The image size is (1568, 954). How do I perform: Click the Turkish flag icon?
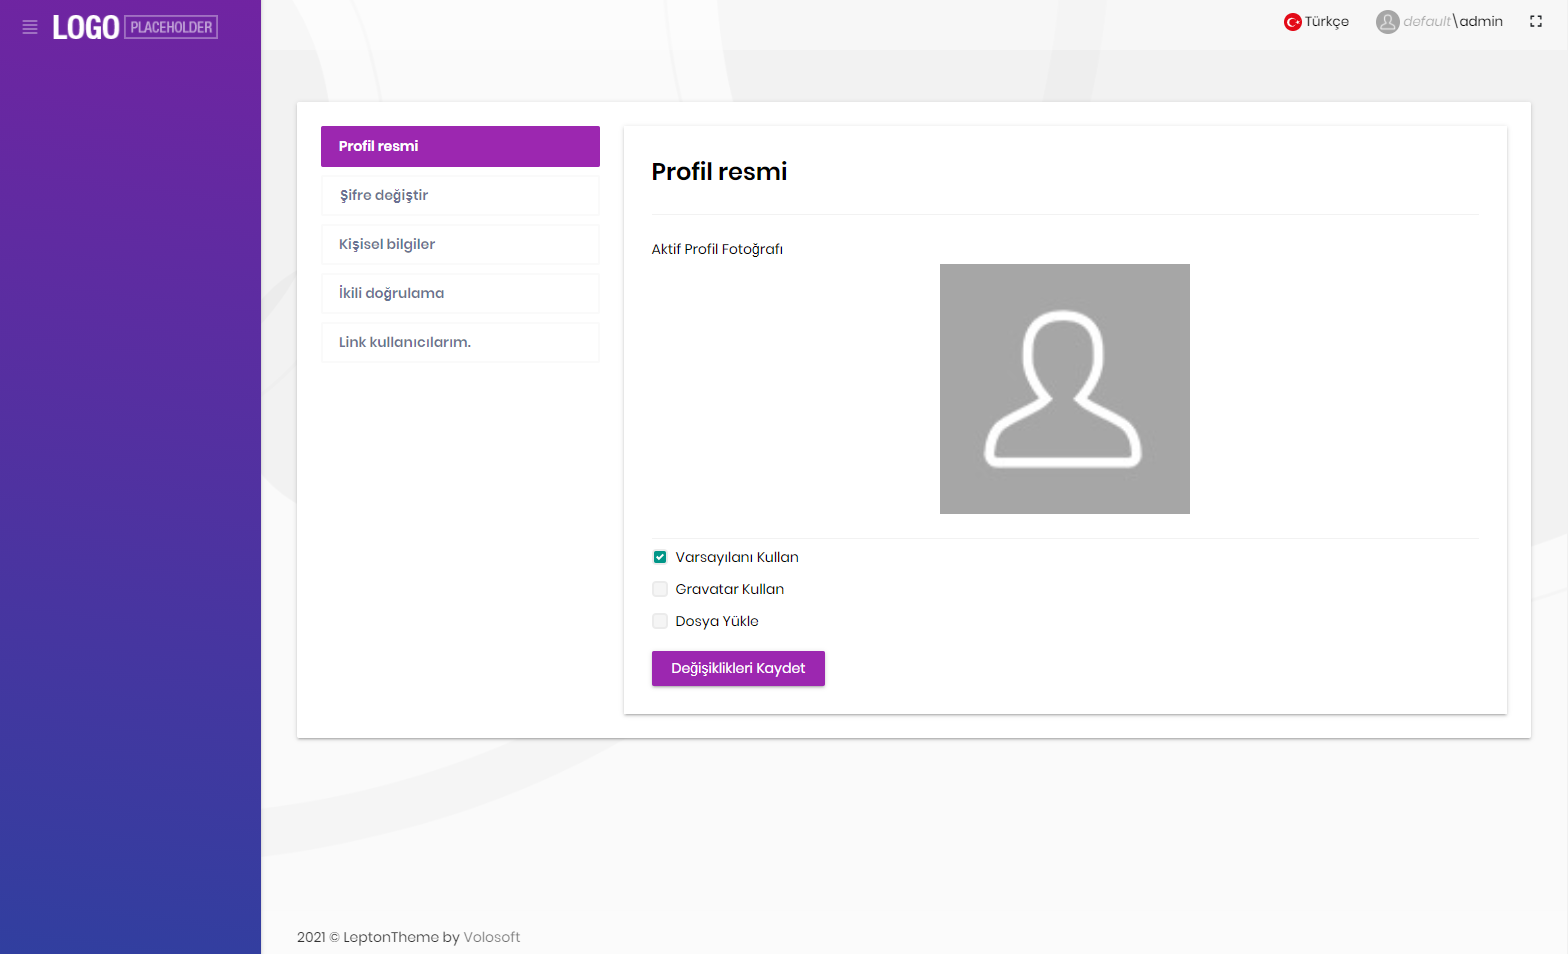point(1292,22)
